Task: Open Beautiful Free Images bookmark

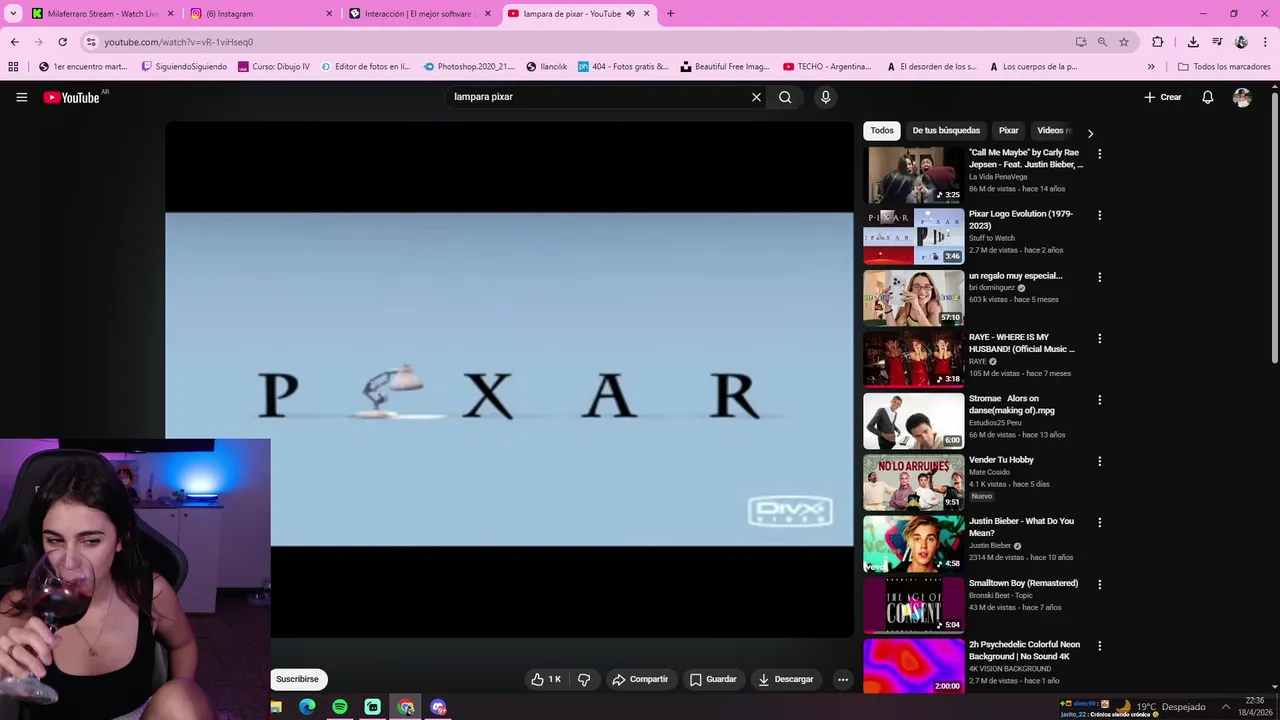Action: 725,67
